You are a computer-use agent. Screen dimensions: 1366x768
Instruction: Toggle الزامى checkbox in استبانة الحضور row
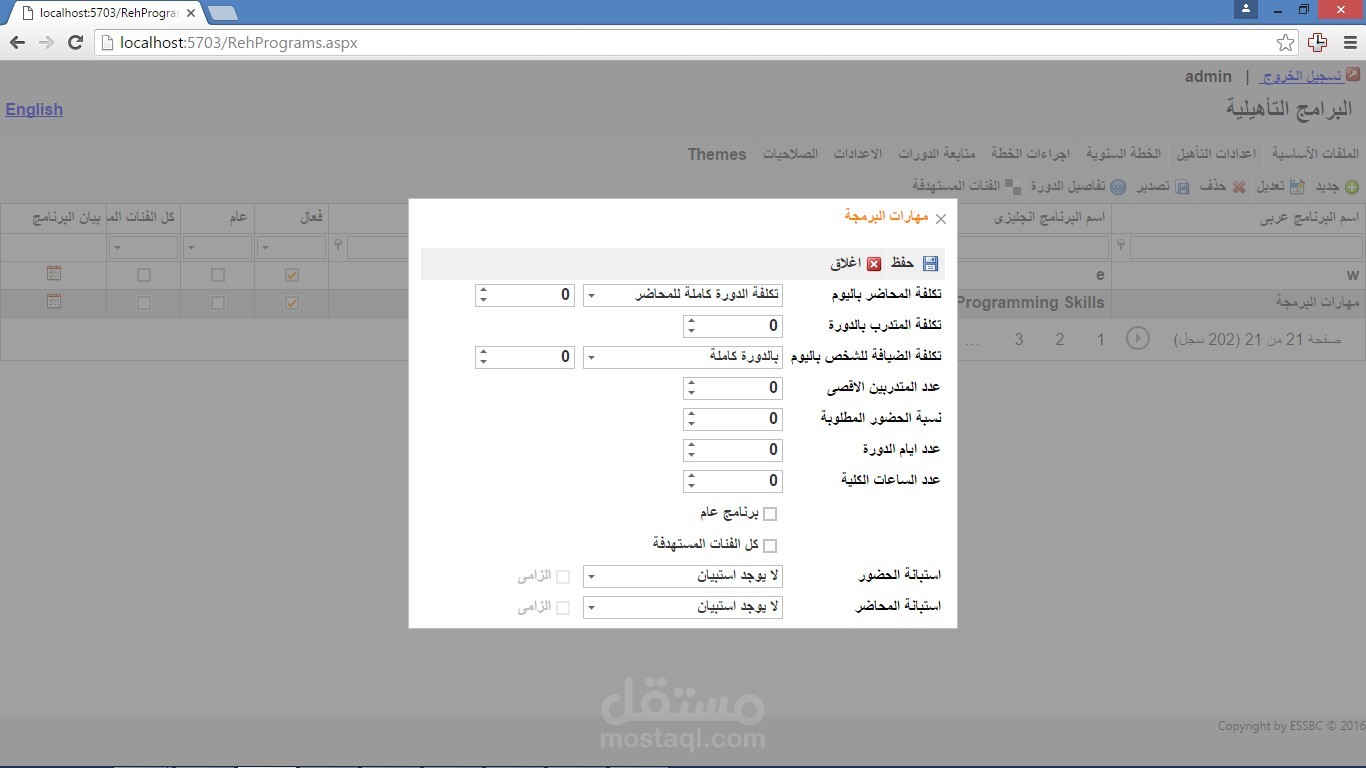coord(563,577)
